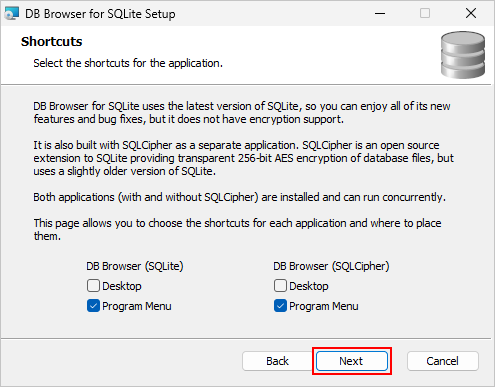The height and width of the screenshot is (387, 495).
Task: Click the database cylinder icon in header
Action: point(463,55)
